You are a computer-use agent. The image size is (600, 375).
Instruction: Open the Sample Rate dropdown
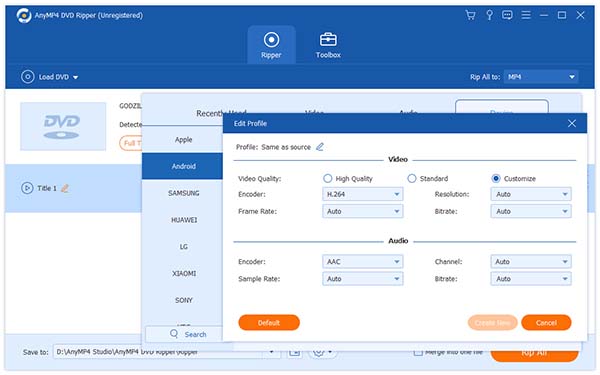(x=363, y=279)
